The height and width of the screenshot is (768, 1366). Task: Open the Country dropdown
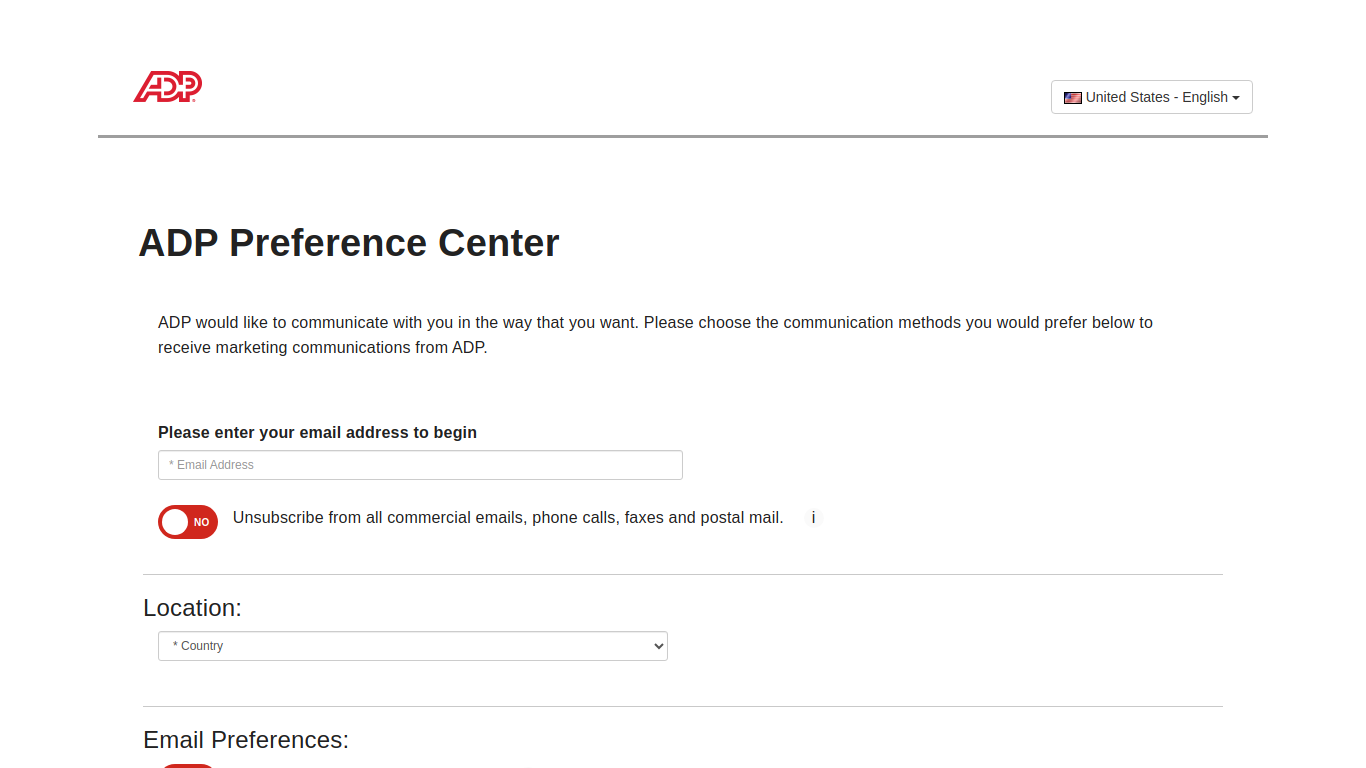click(x=413, y=646)
